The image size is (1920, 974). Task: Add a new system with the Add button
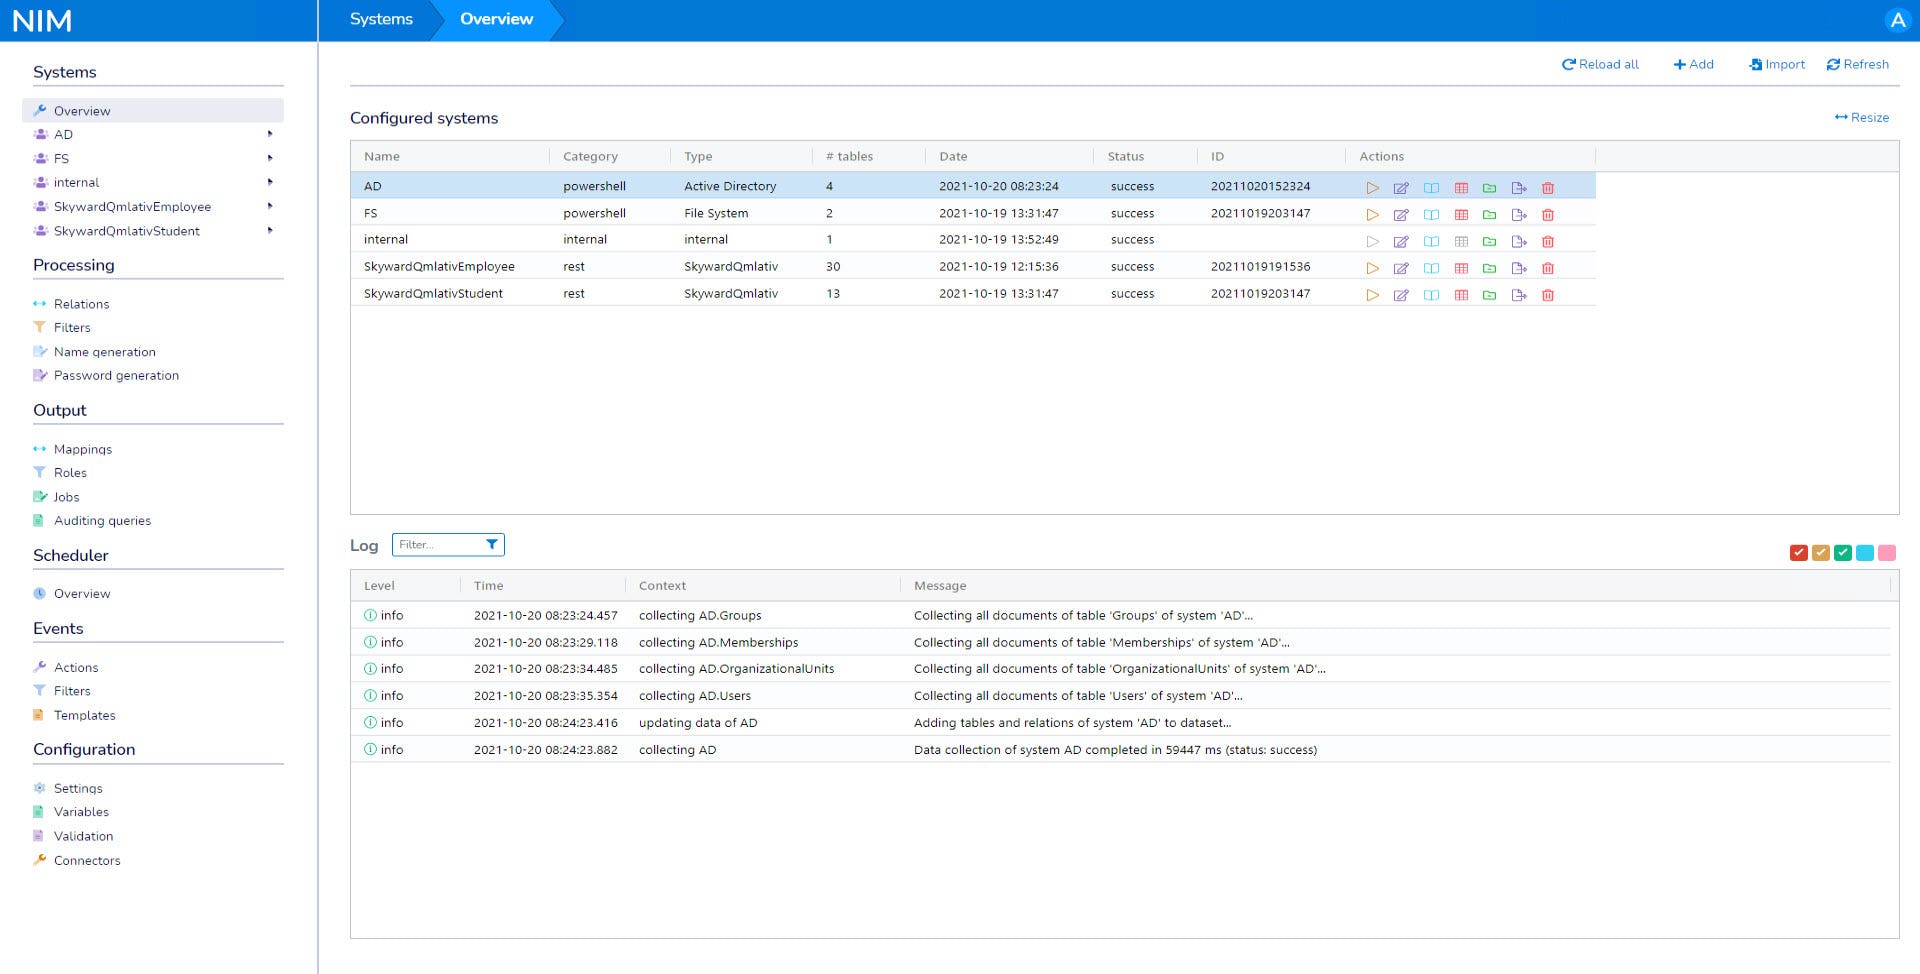click(x=1694, y=63)
